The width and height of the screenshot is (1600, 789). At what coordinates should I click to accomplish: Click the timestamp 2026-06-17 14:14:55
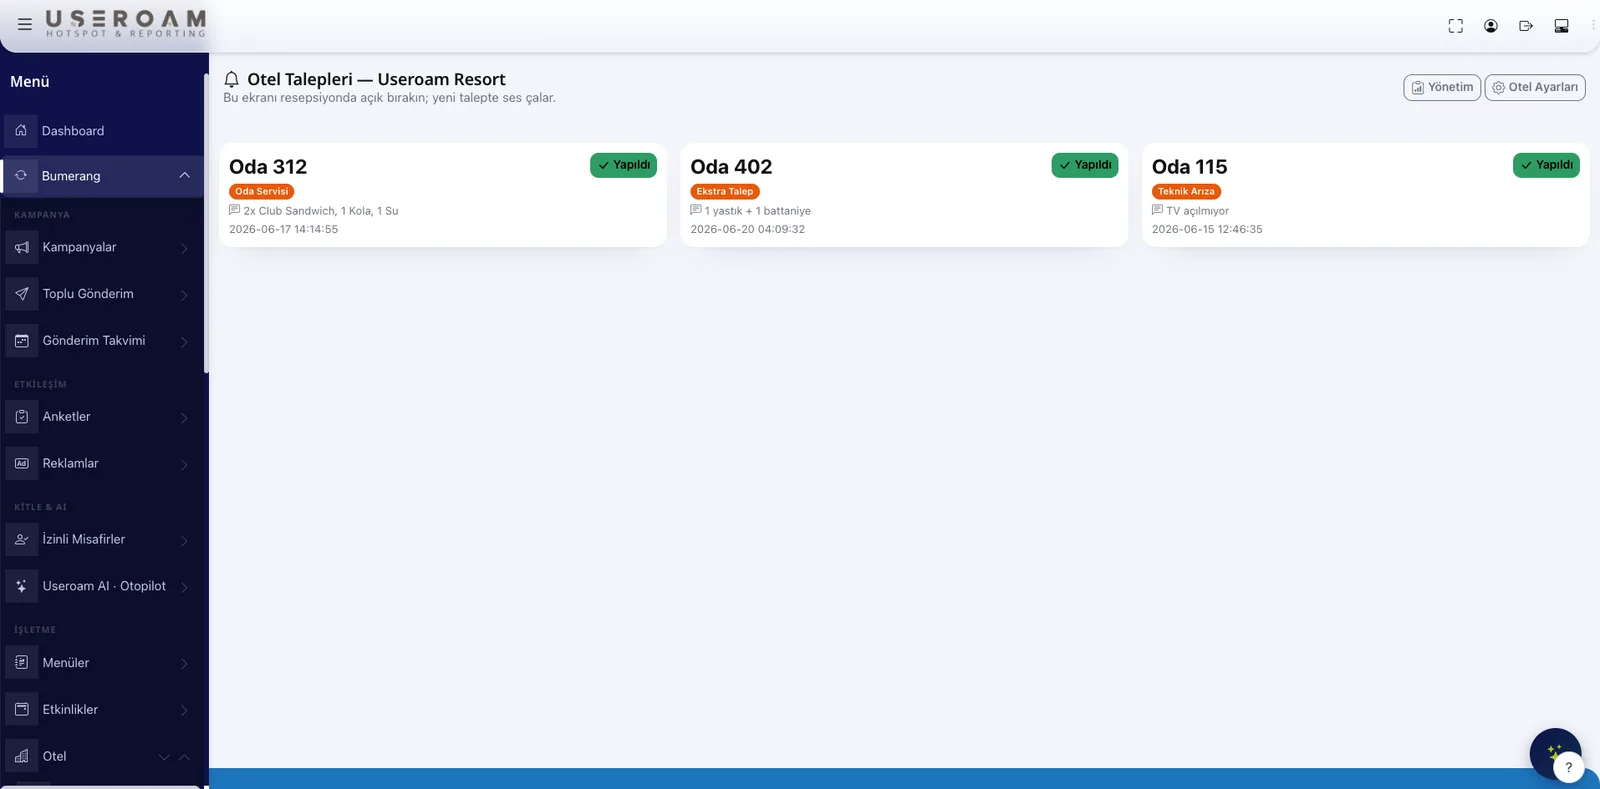pos(284,229)
